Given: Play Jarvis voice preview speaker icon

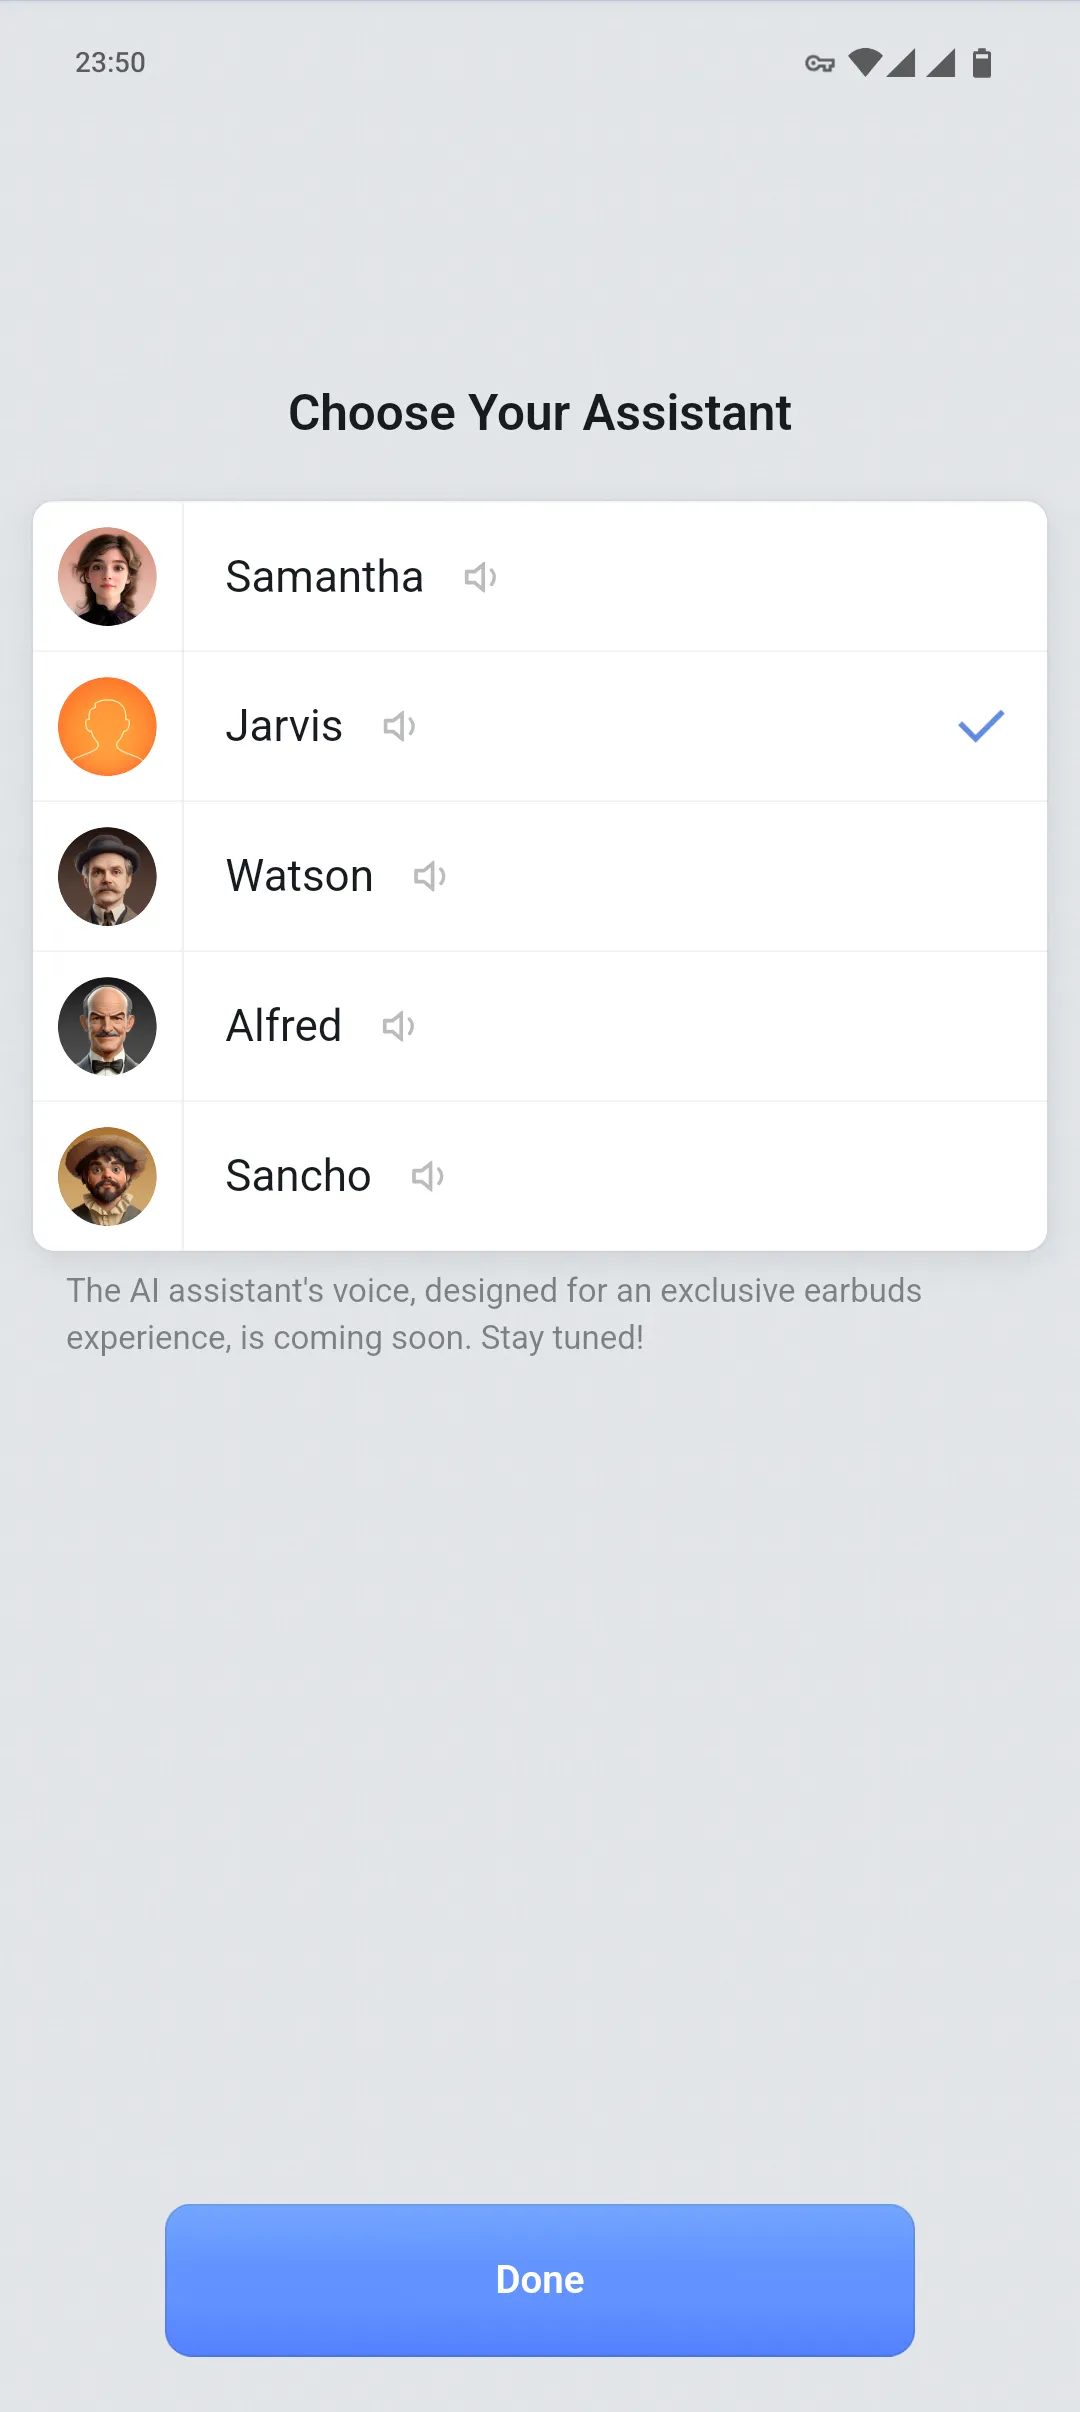Looking at the screenshot, I should [399, 726].
